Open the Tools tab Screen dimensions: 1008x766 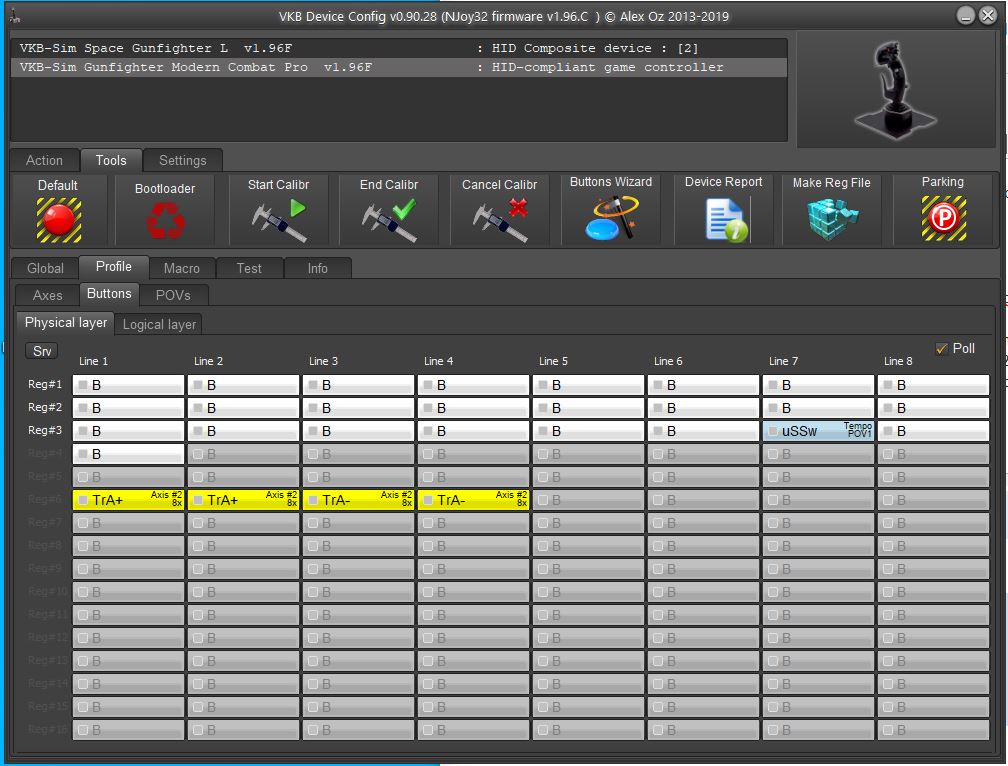[111, 160]
